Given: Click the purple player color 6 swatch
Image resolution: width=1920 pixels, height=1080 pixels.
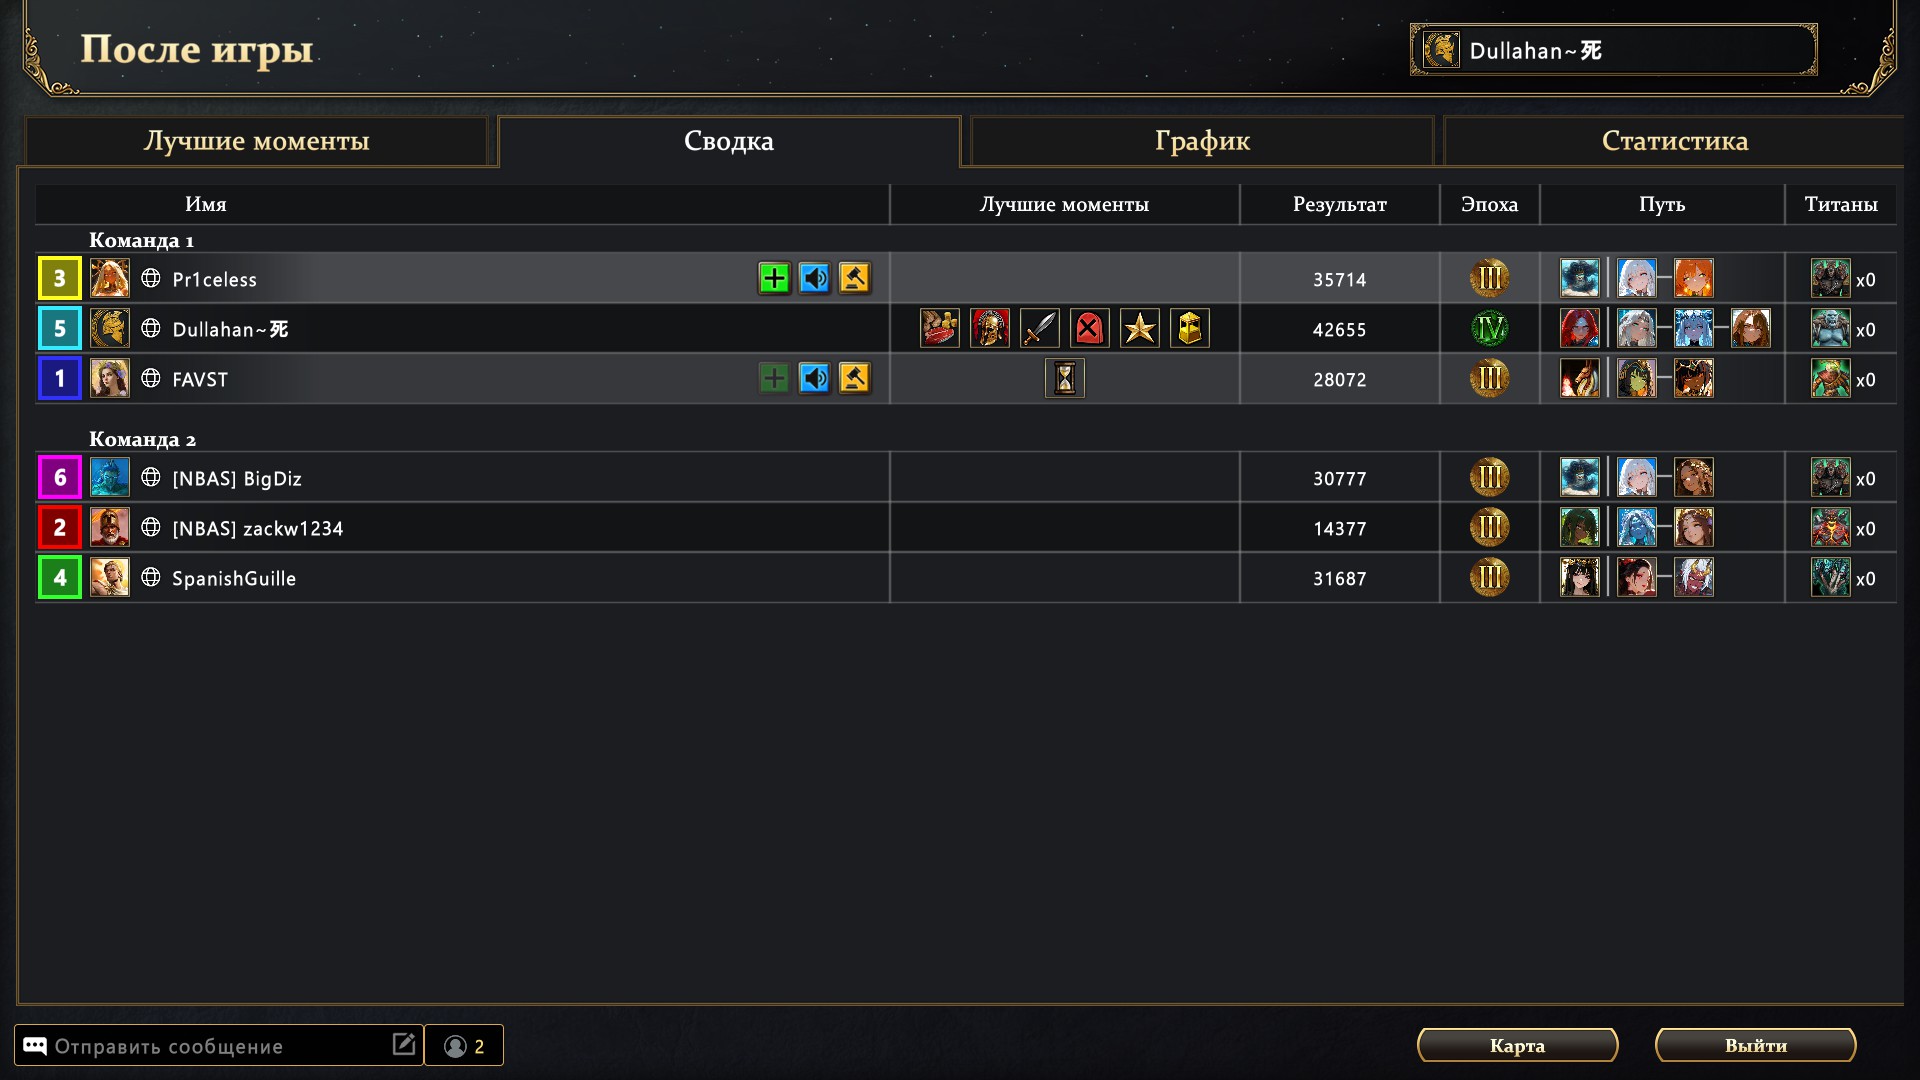Looking at the screenshot, I should (60, 478).
